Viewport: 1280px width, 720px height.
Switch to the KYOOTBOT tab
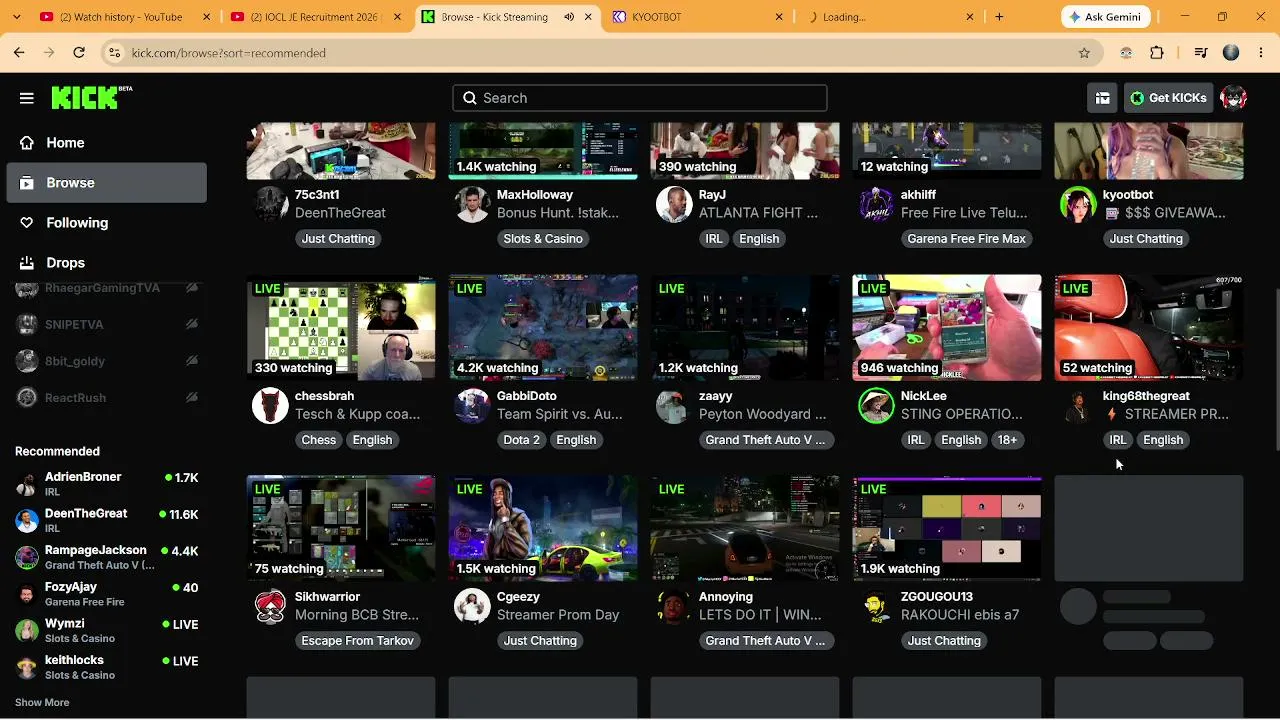click(x=698, y=17)
